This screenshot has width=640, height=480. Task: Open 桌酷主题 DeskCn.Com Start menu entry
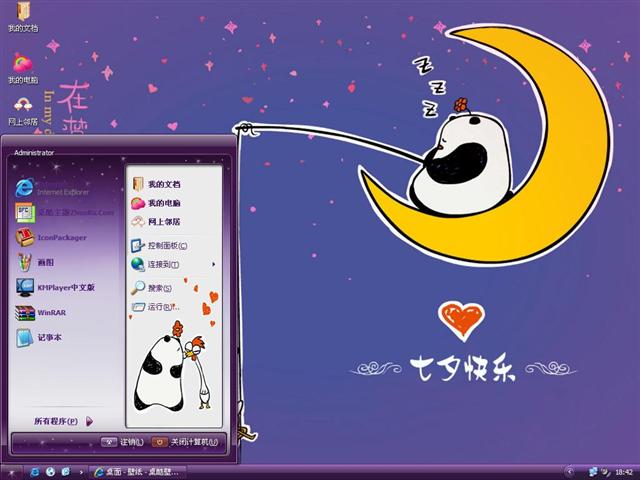coord(65,213)
